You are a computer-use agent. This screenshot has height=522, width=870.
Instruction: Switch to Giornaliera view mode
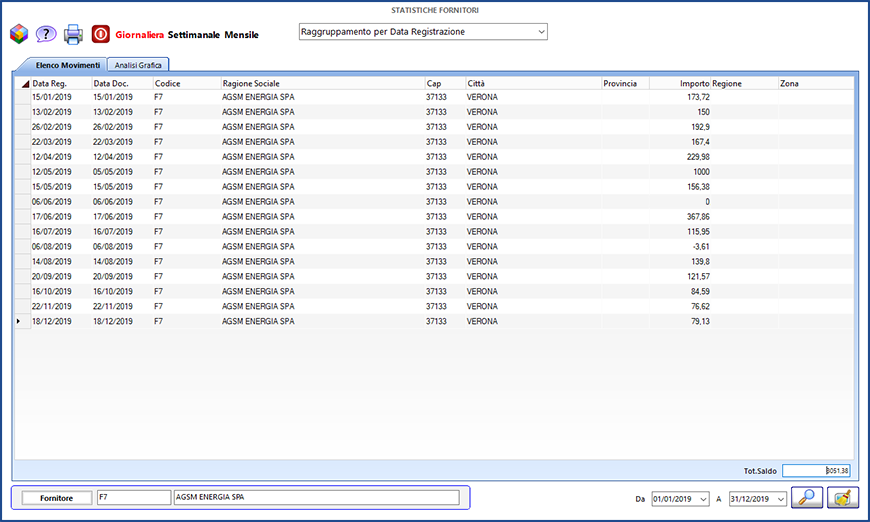(140, 35)
